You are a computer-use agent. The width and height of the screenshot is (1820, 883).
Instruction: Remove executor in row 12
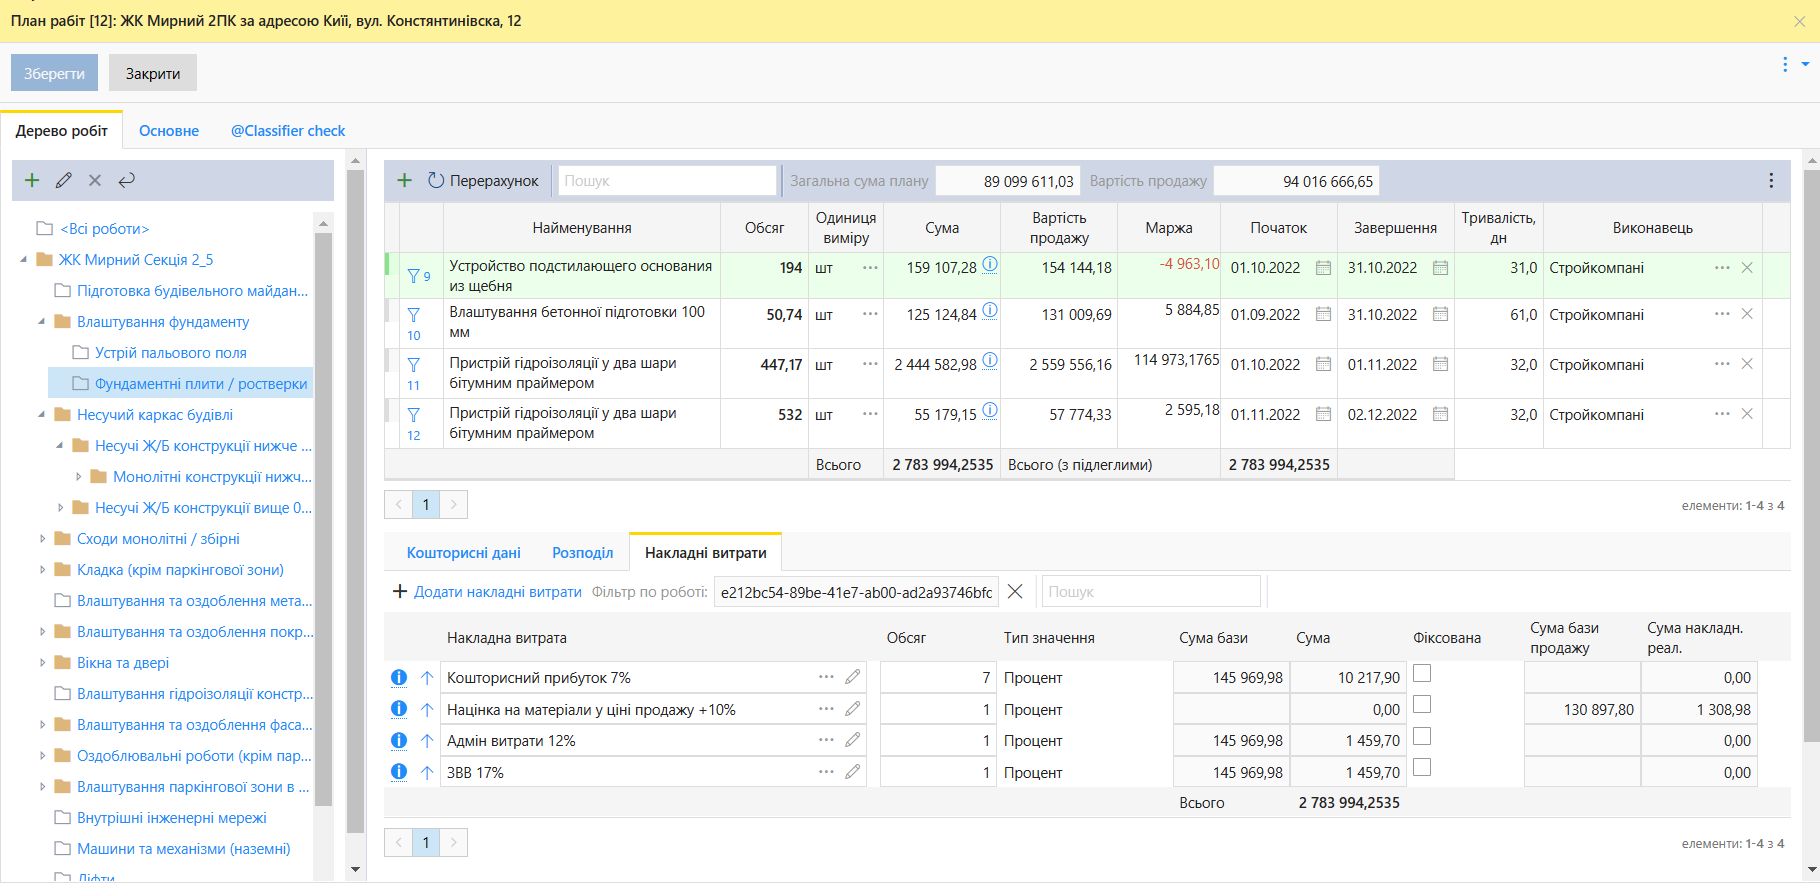pos(1747,414)
